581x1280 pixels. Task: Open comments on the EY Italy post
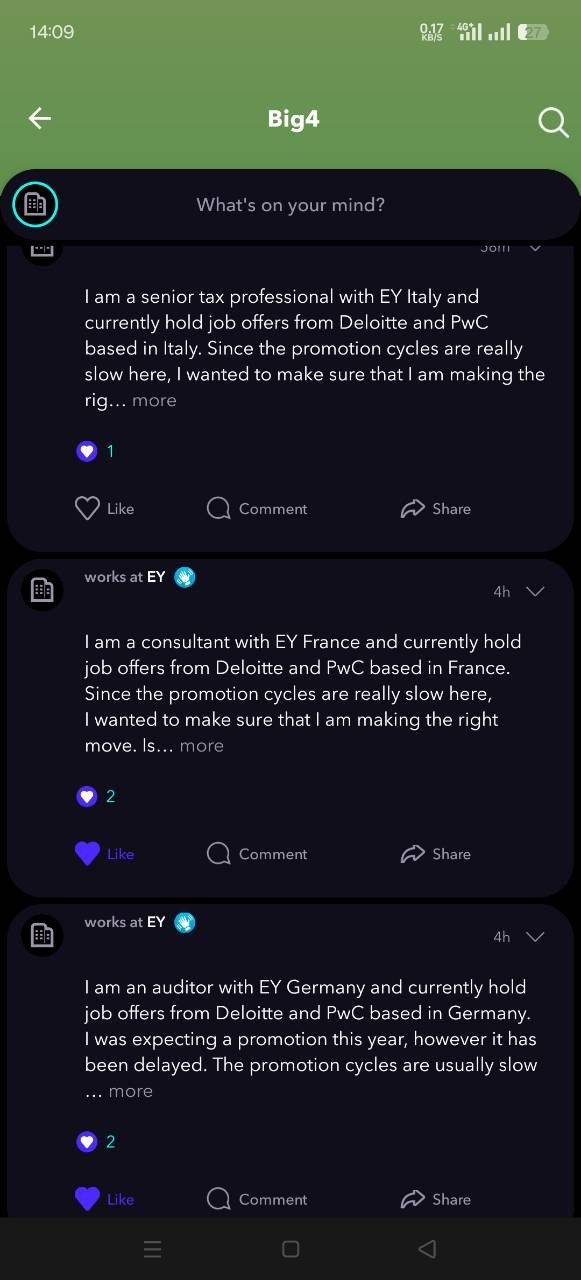pos(258,508)
